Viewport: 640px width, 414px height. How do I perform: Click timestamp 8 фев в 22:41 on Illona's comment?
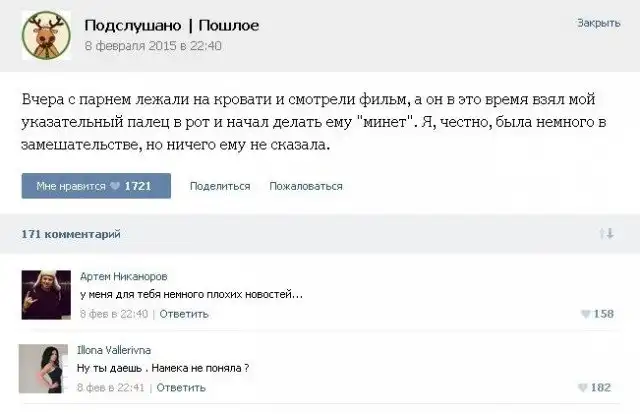(x=113, y=387)
